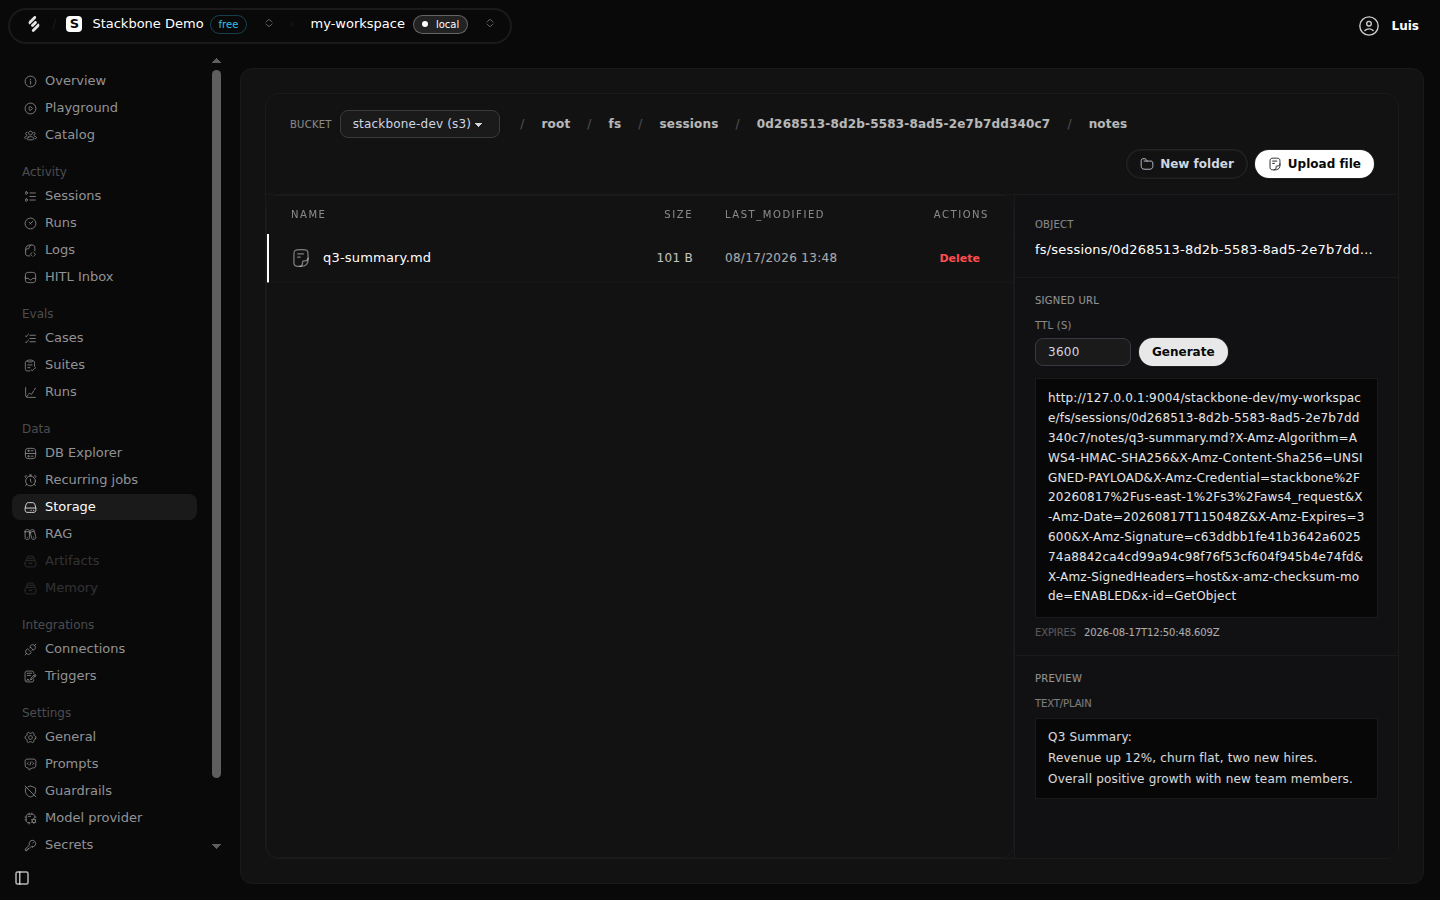This screenshot has height=900, width=1440.
Task: Open the Playground icon in sidebar
Action: [x=30, y=108]
